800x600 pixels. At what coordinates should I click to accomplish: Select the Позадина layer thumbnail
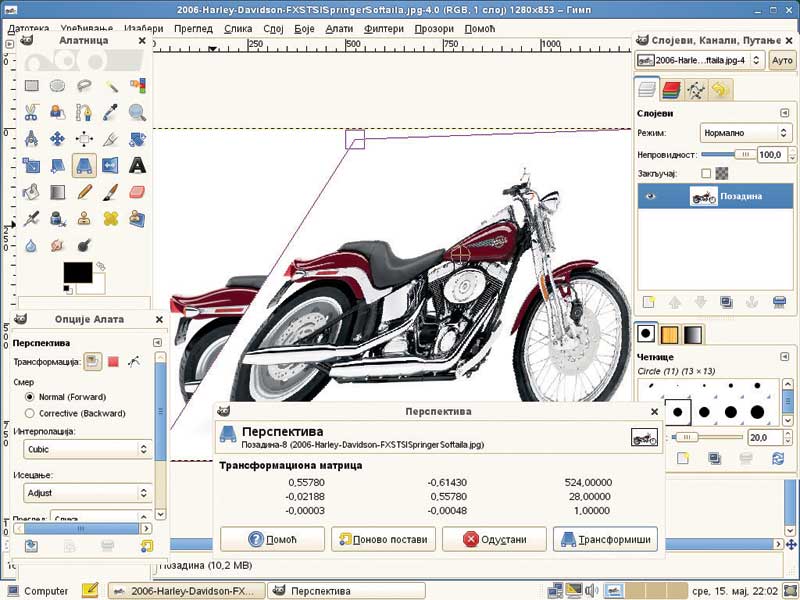(x=704, y=196)
